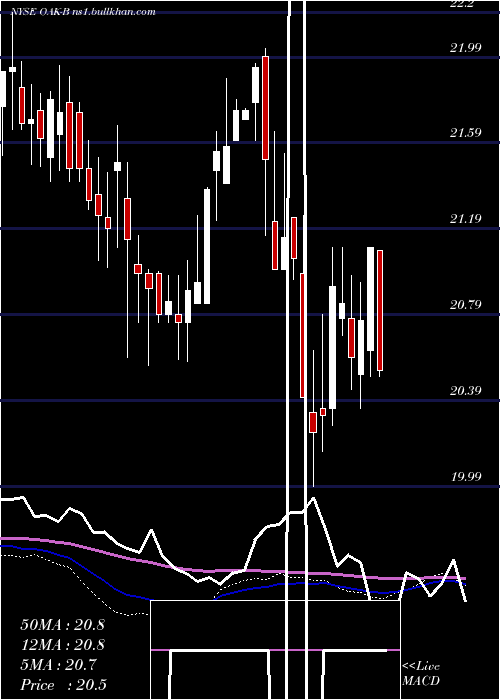Viewport: 500px width, 700px height.
Task: Select the 20.39 price axis label
Action: pos(466,391)
